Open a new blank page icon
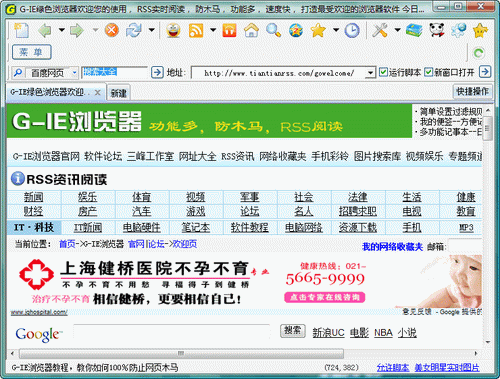The height and width of the screenshot is (379, 500). point(22,30)
